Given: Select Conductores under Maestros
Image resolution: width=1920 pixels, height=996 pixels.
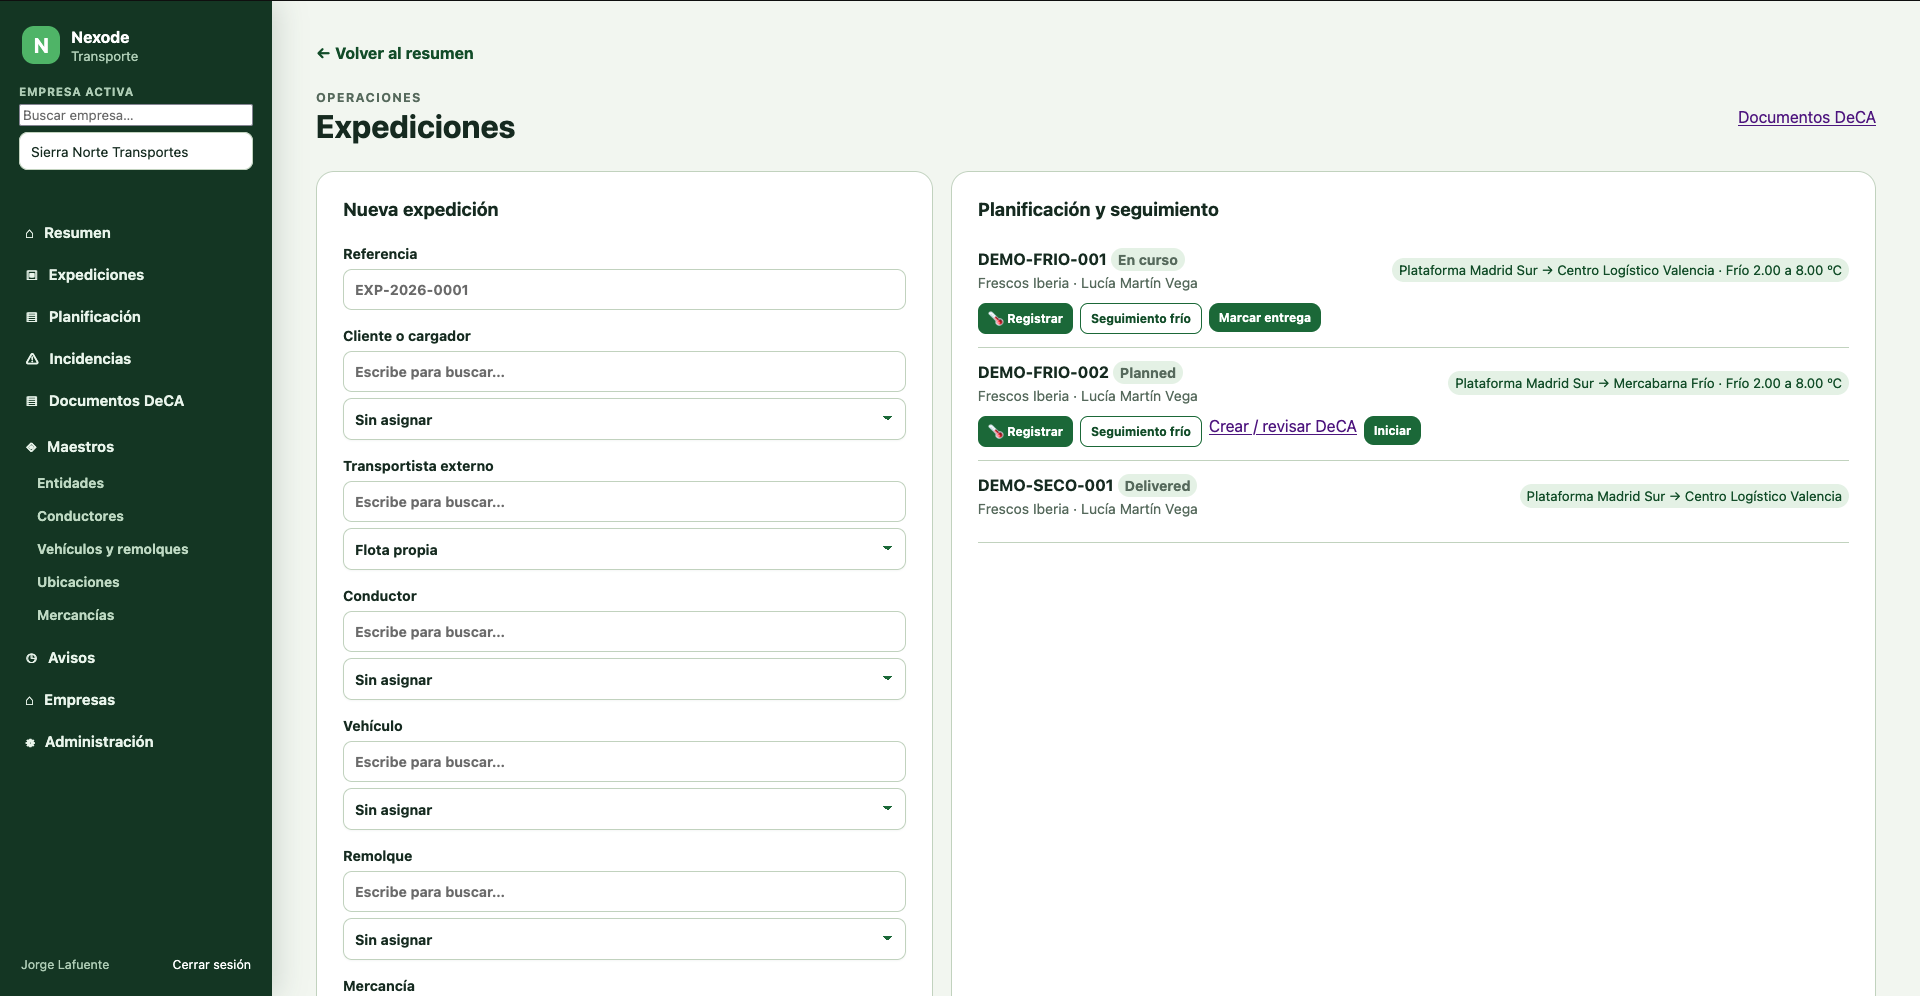Looking at the screenshot, I should click(x=80, y=516).
